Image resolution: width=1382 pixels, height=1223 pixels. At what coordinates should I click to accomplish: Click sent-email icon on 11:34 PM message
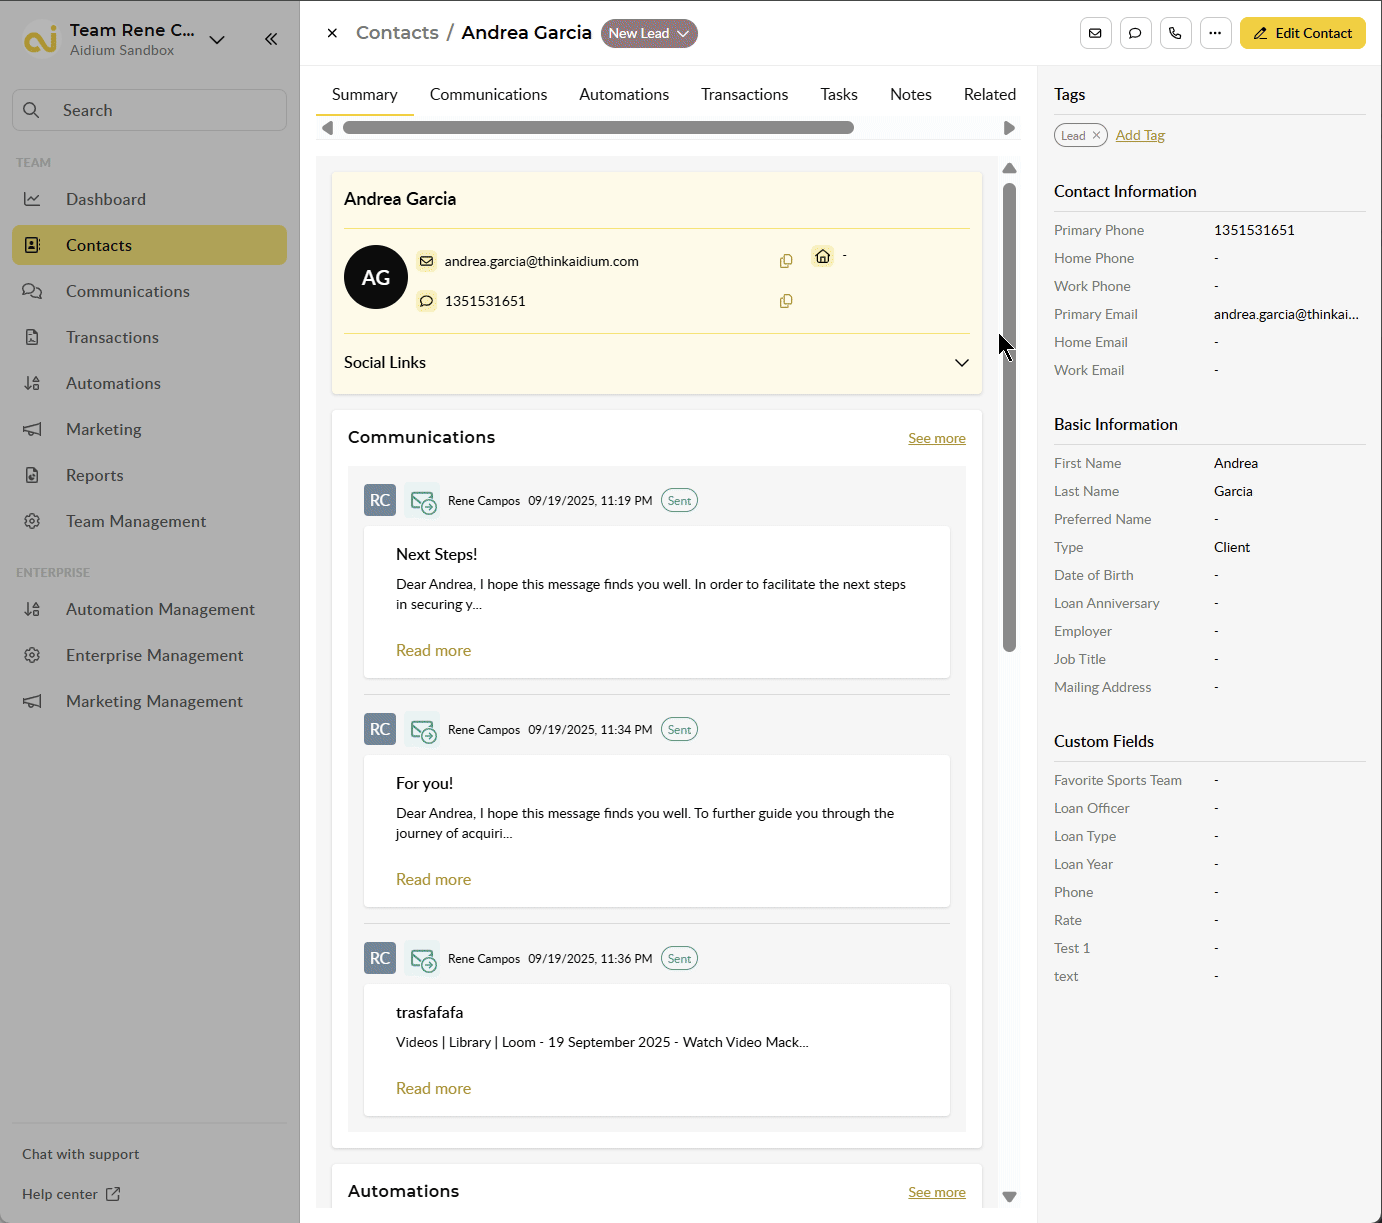(423, 730)
